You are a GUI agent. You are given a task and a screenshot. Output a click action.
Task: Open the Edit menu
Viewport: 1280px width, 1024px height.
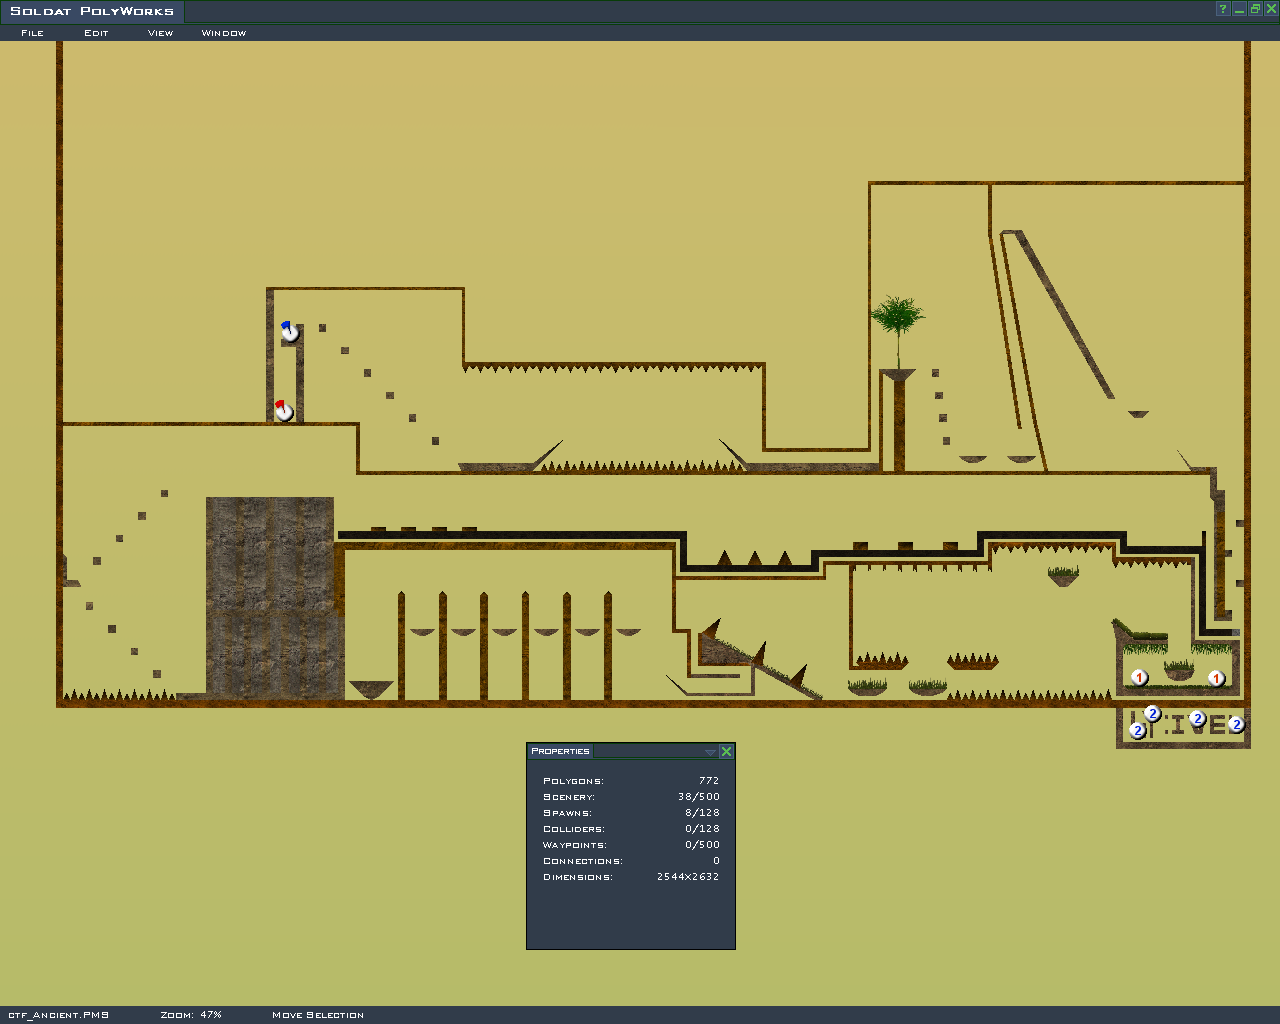96,33
